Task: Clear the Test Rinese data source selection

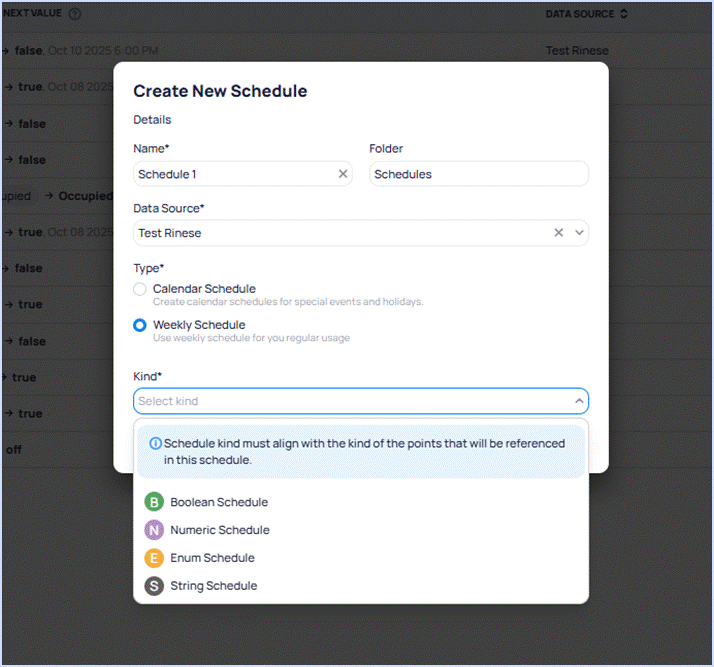Action: point(559,233)
